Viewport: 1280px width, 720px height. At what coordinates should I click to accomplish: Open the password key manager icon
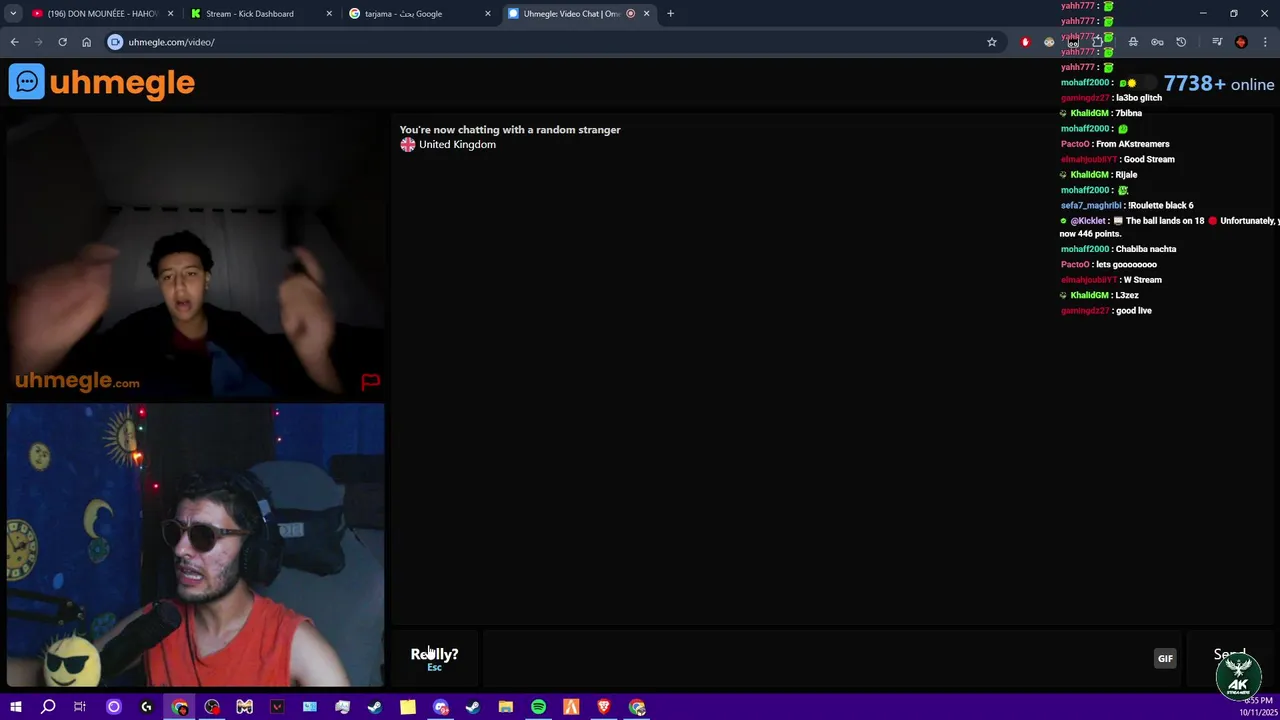(1157, 42)
